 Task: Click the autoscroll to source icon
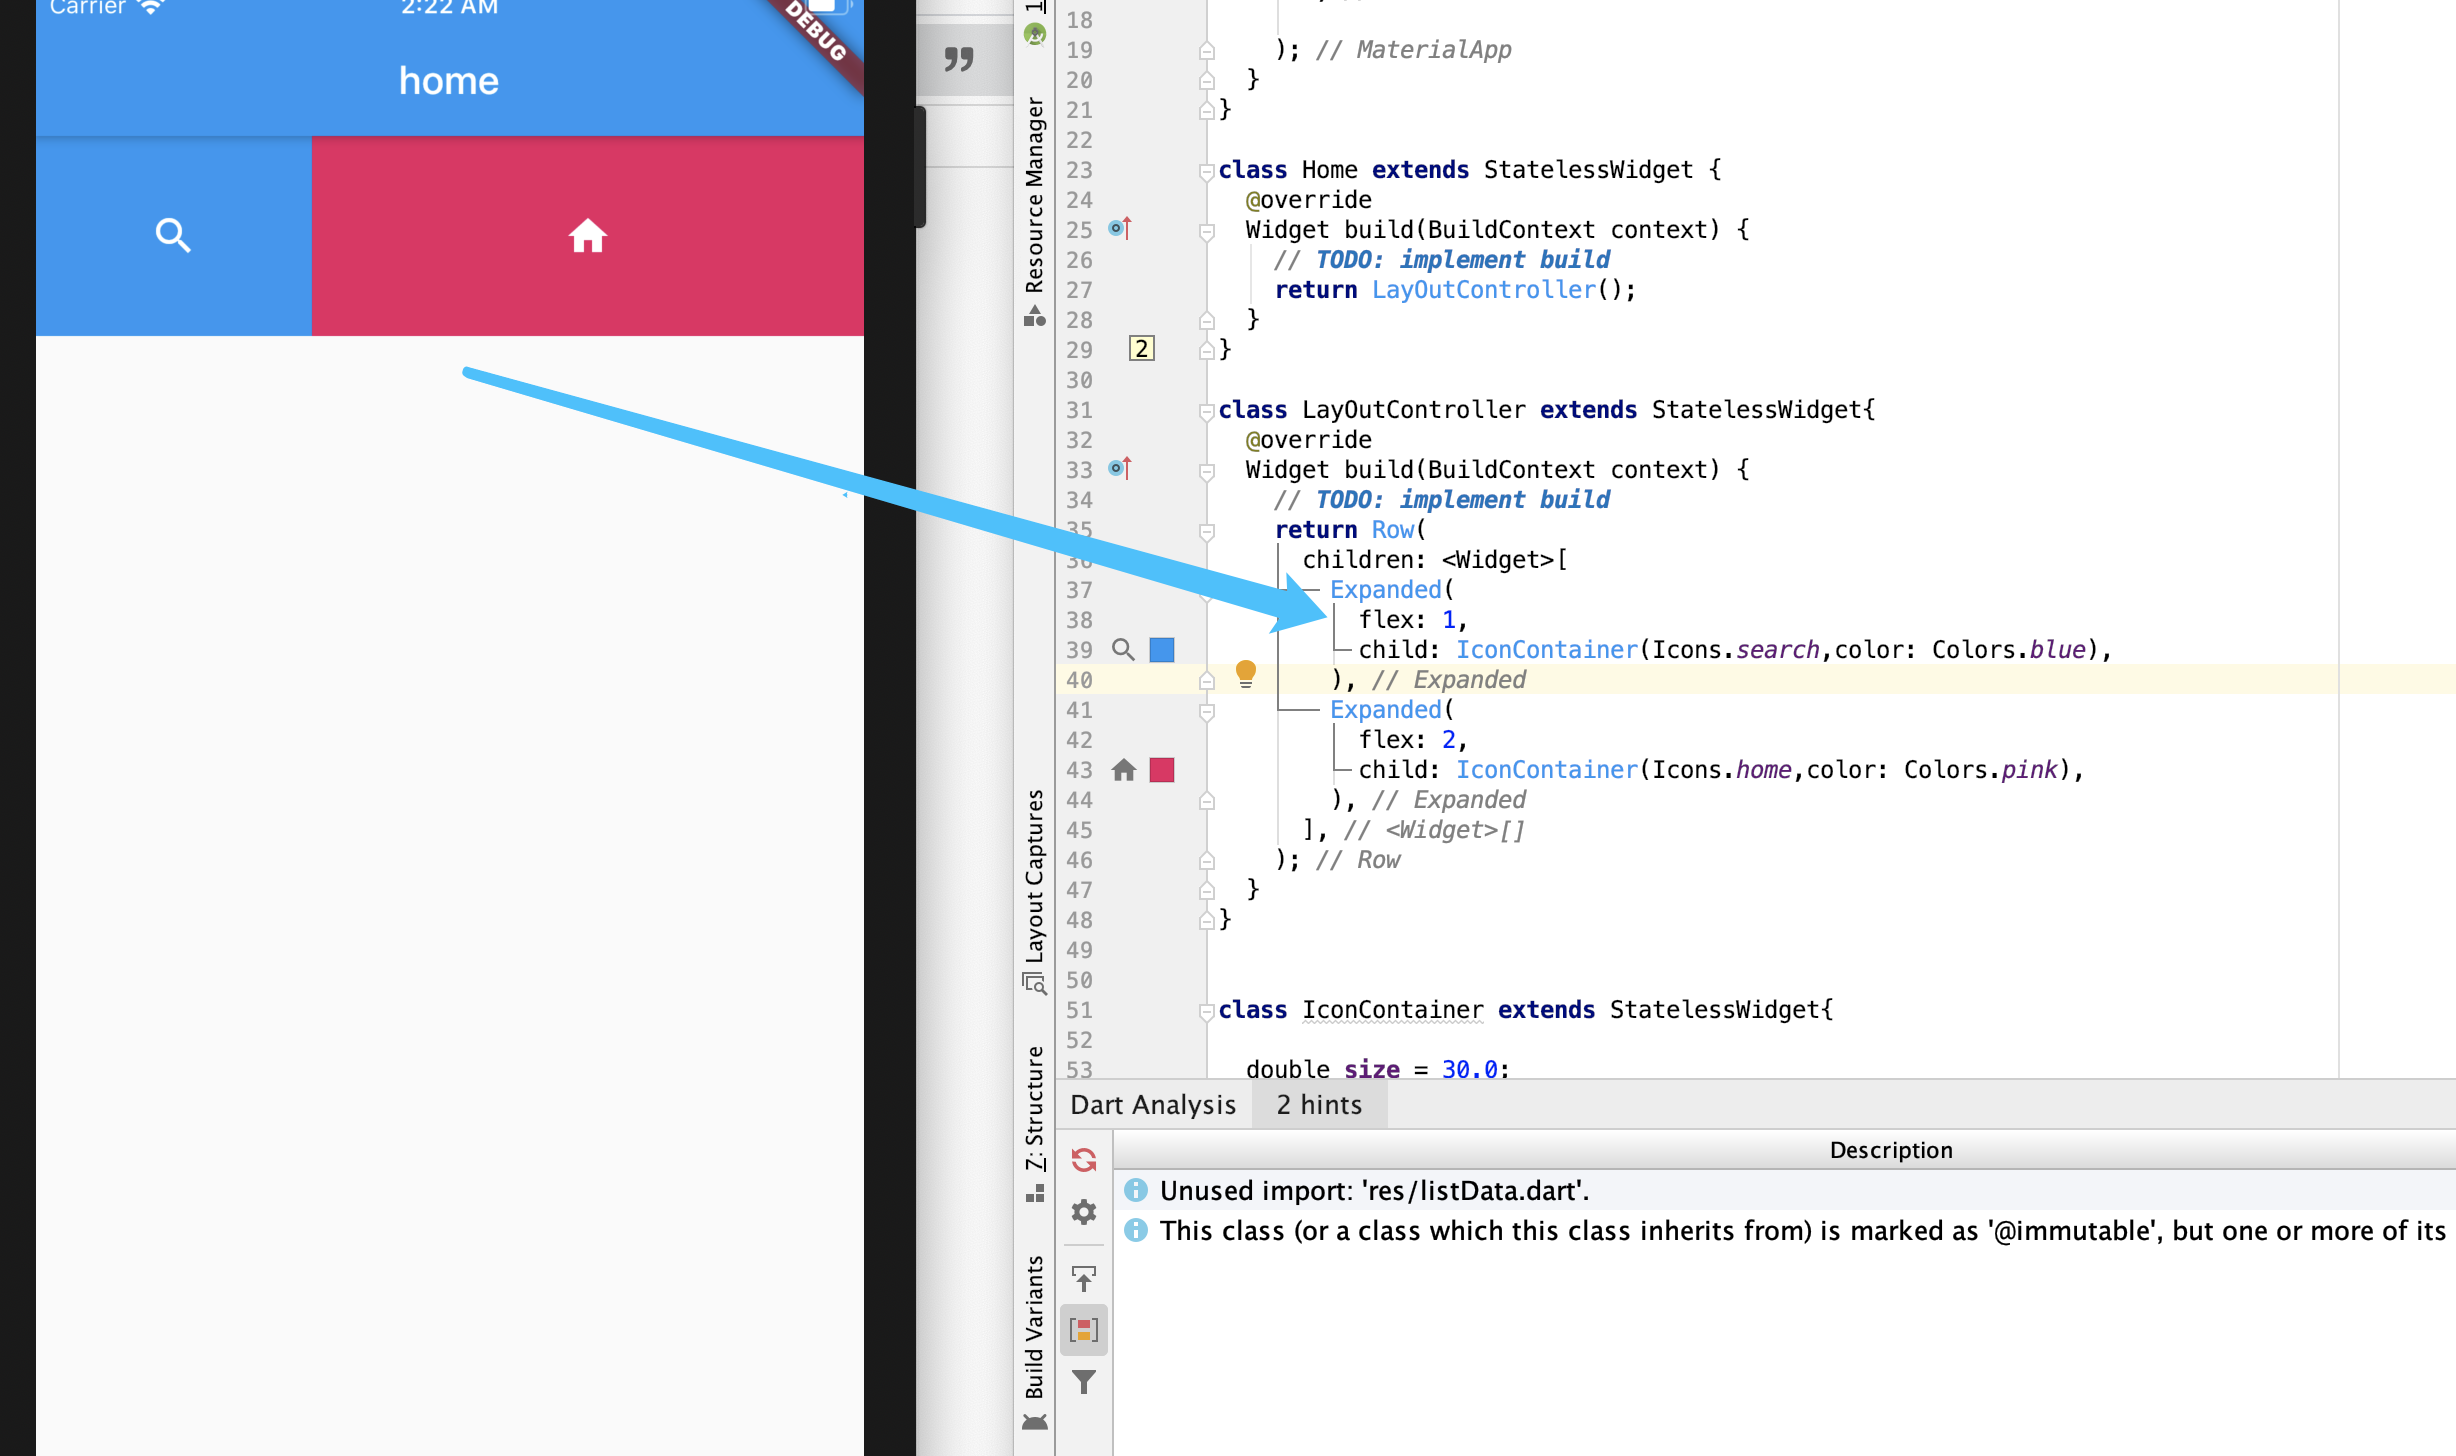pos(1084,1278)
